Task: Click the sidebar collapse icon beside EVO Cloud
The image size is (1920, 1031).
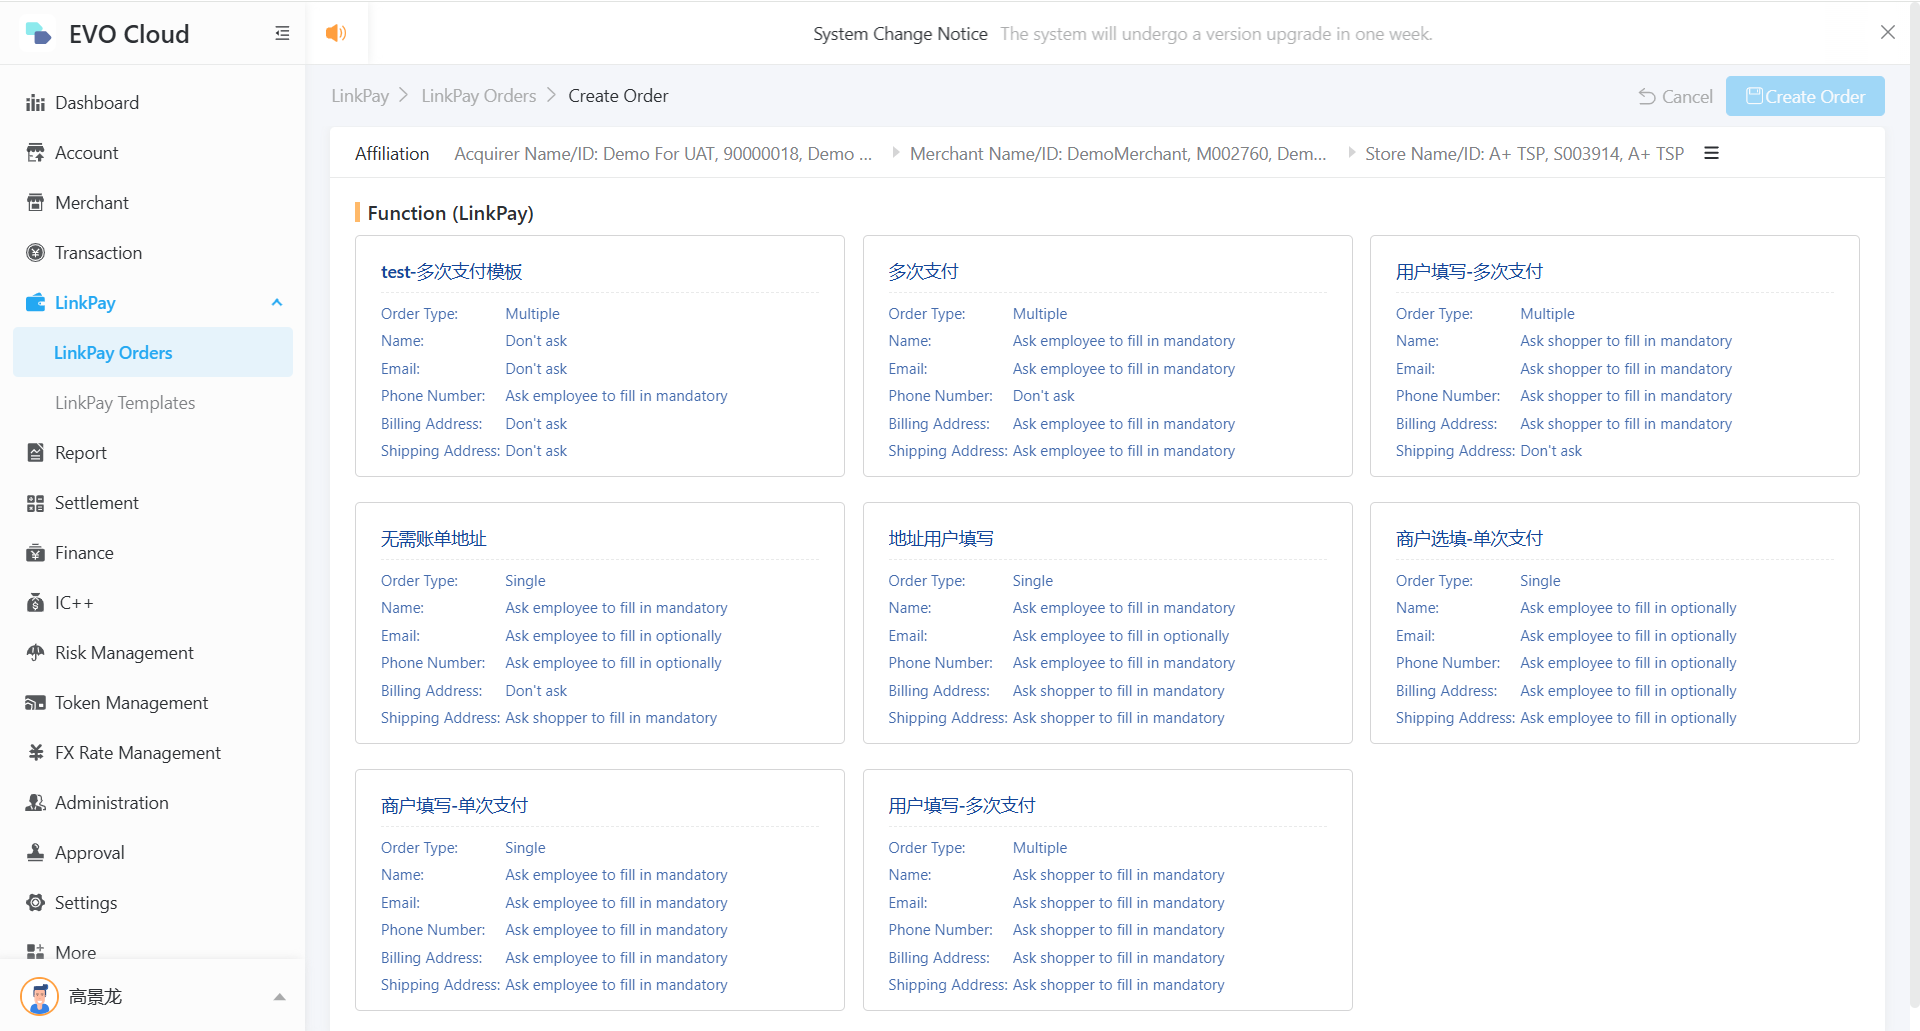Action: (282, 34)
